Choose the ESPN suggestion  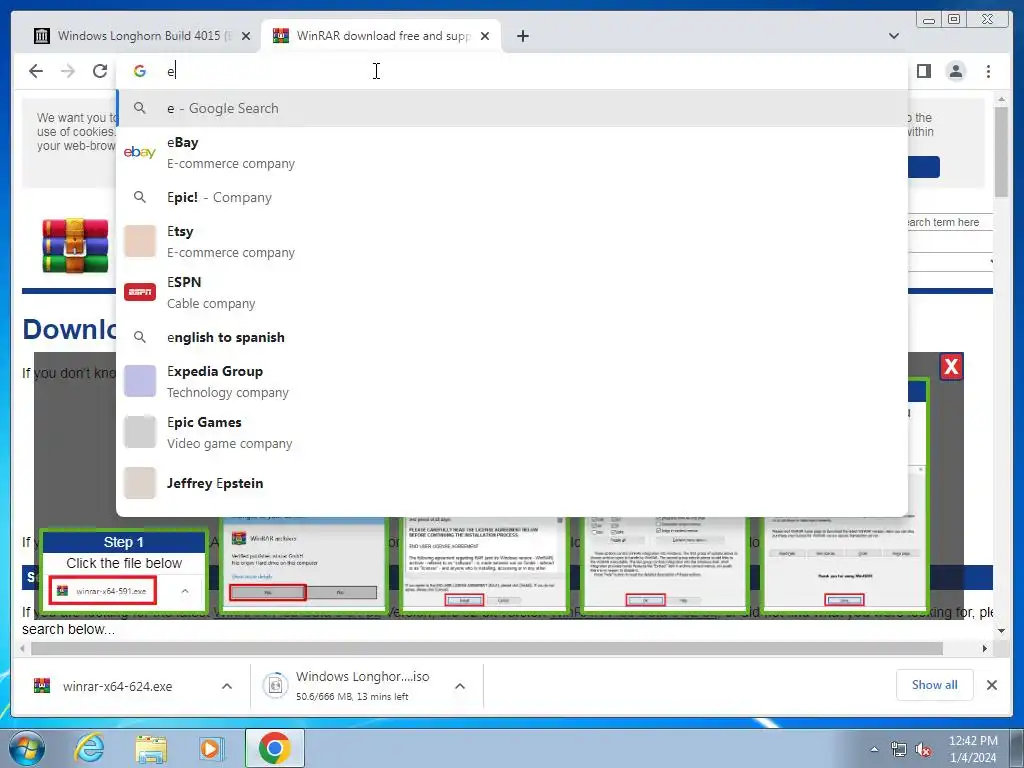(512, 293)
